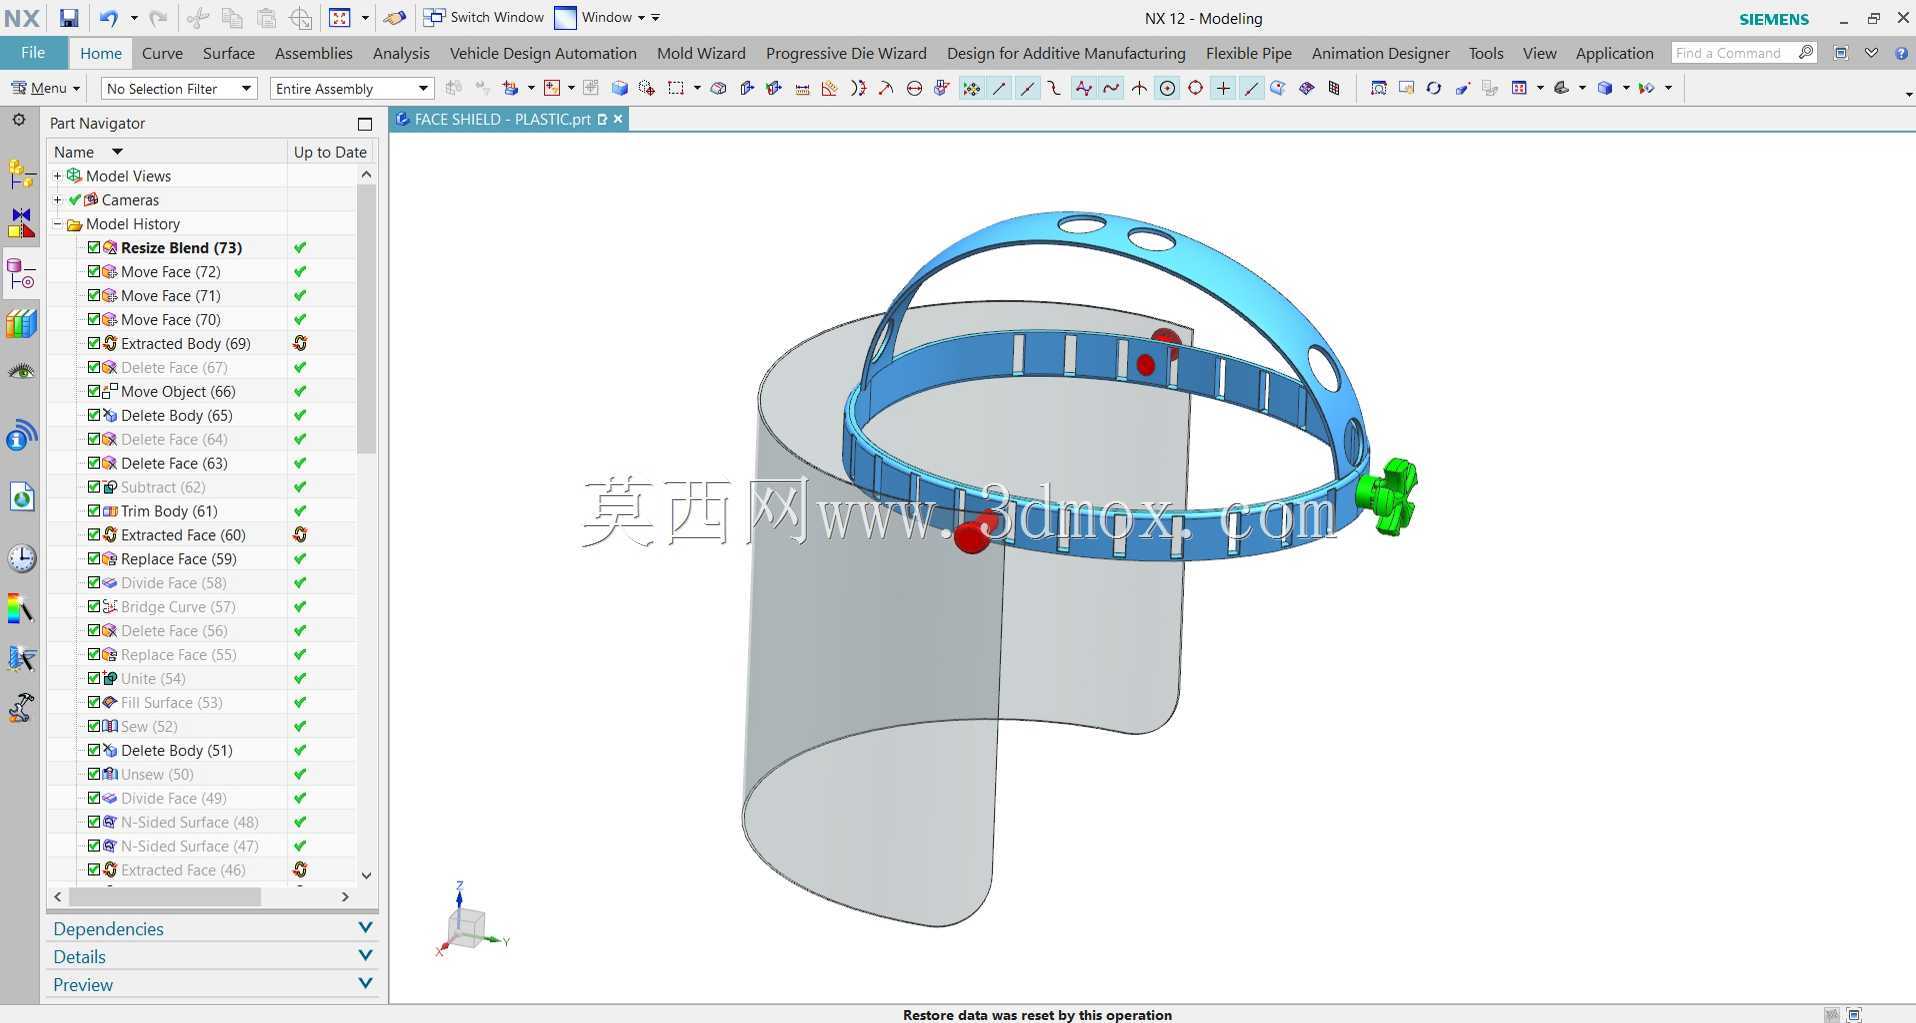Click the rectangle selection method icon
The width and height of the screenshot is (1916, 1023).
(x=677, y=88)
